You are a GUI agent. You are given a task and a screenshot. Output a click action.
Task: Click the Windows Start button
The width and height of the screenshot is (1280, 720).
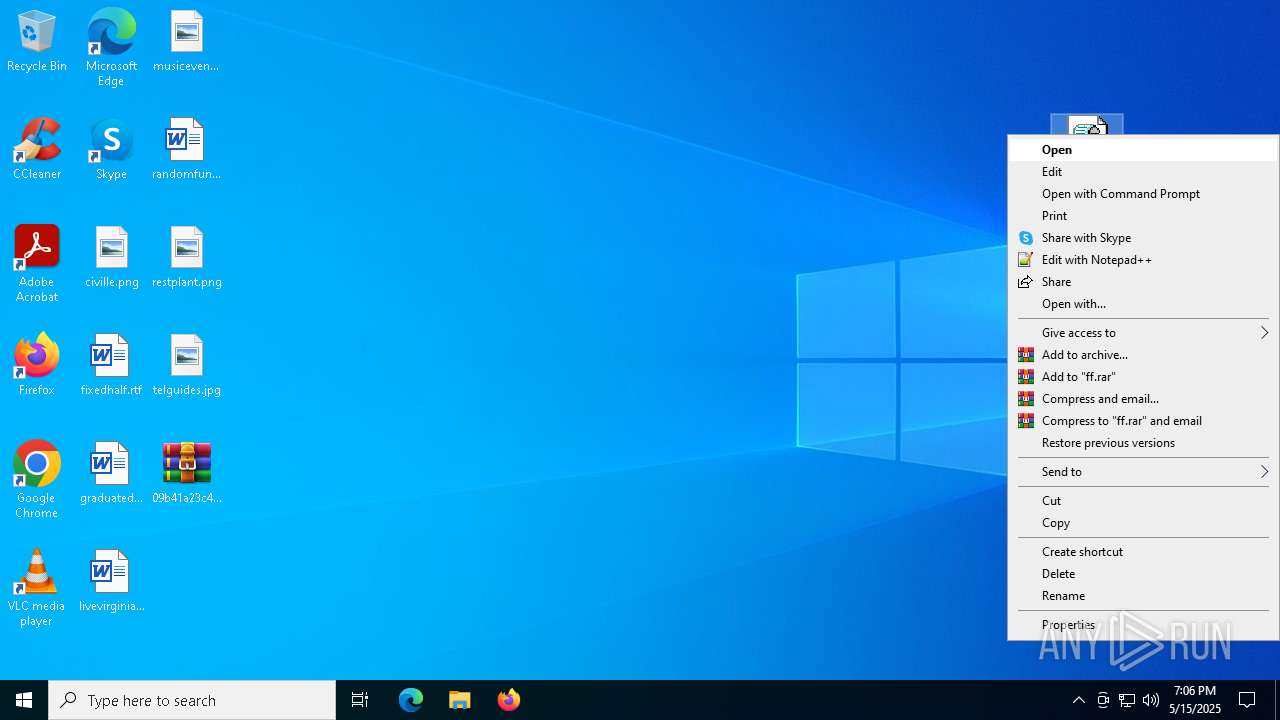click(24, 700)
